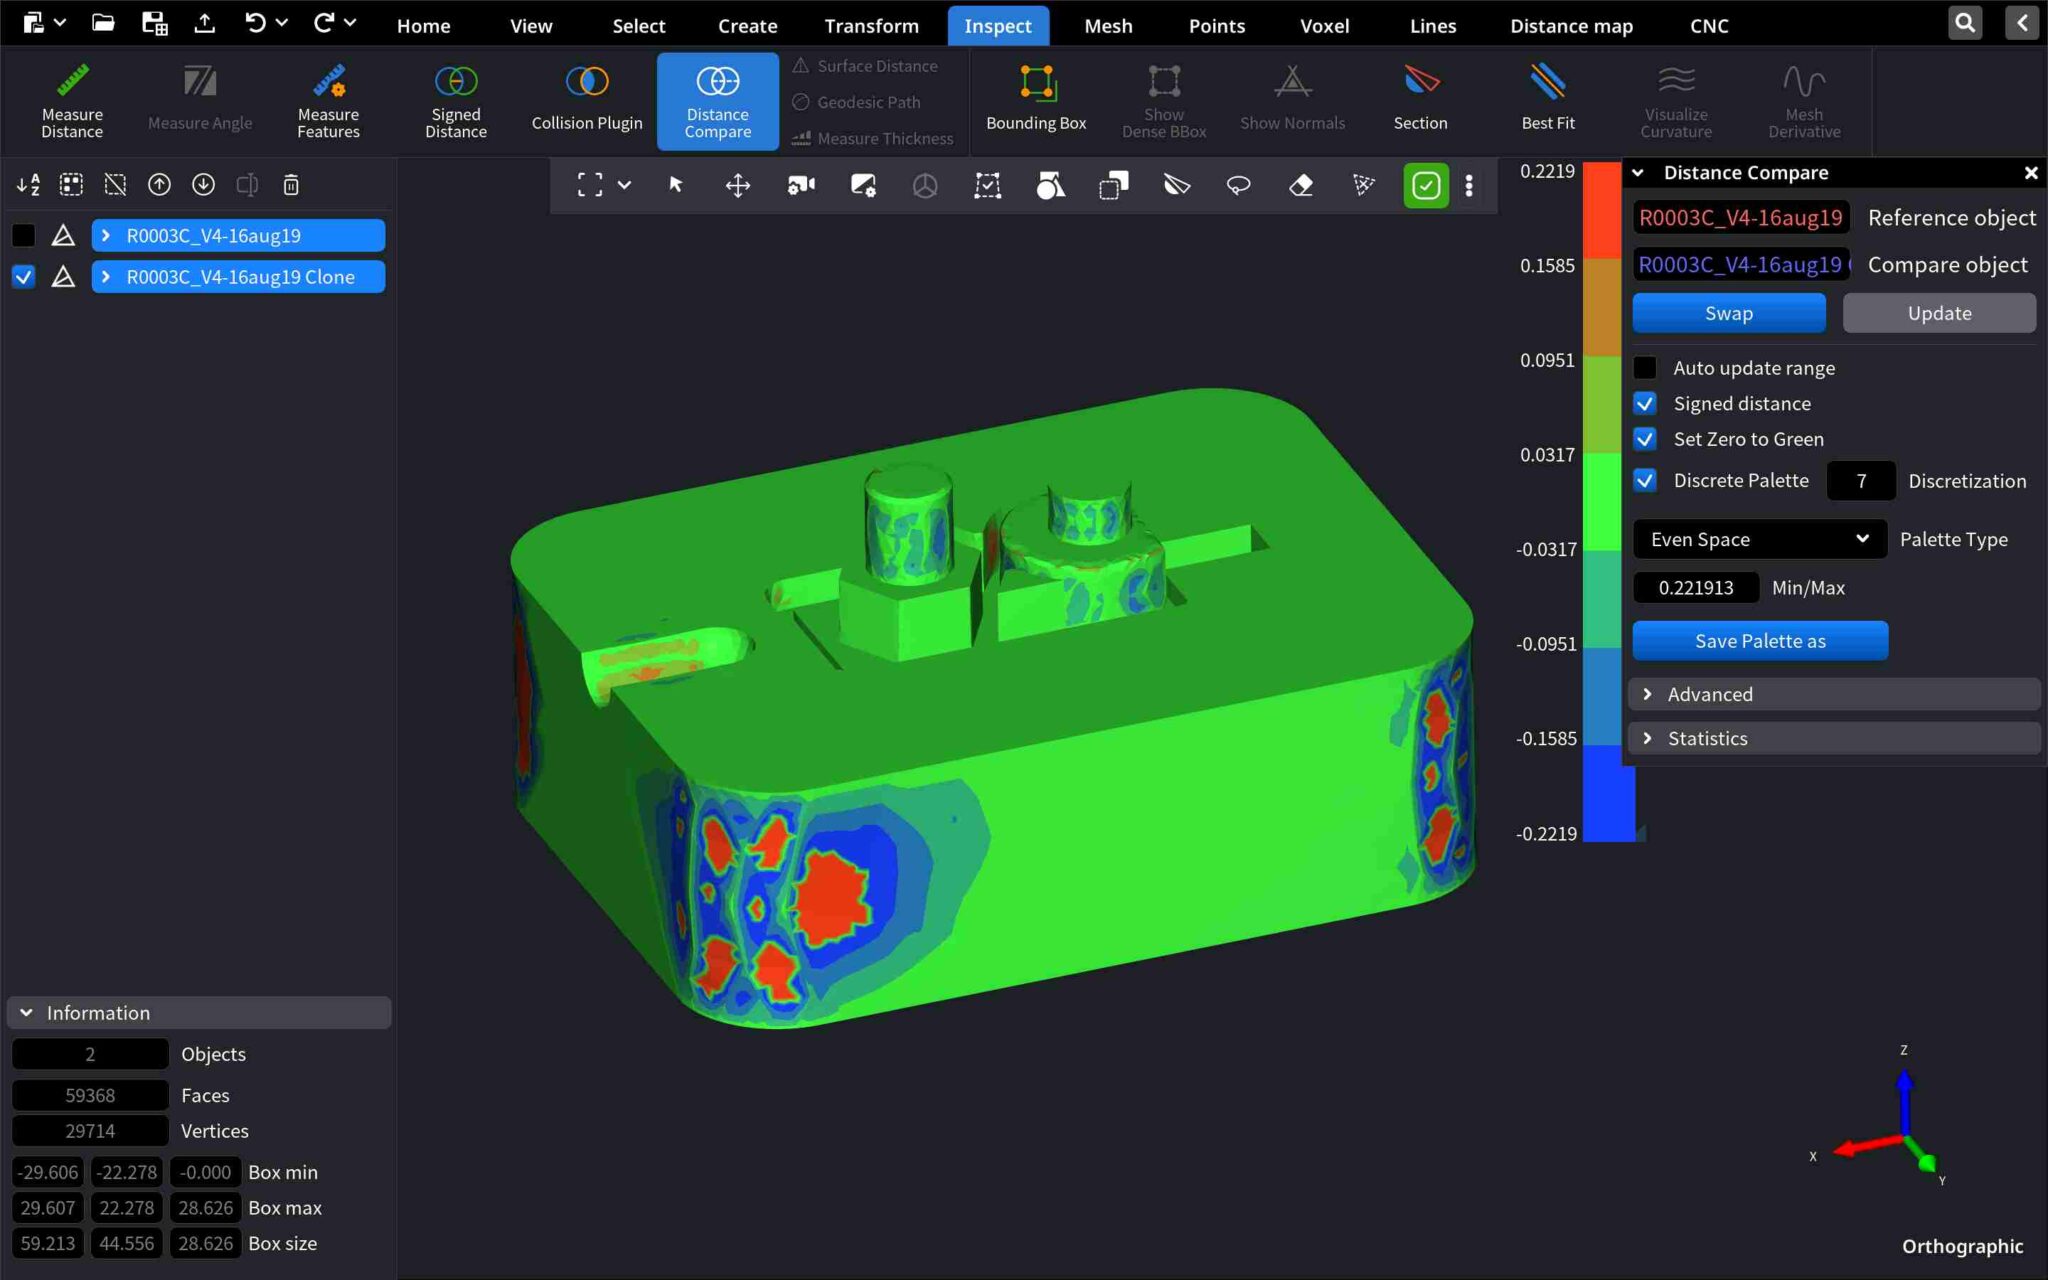Delete selected object using trash icon

click(291, 184)
